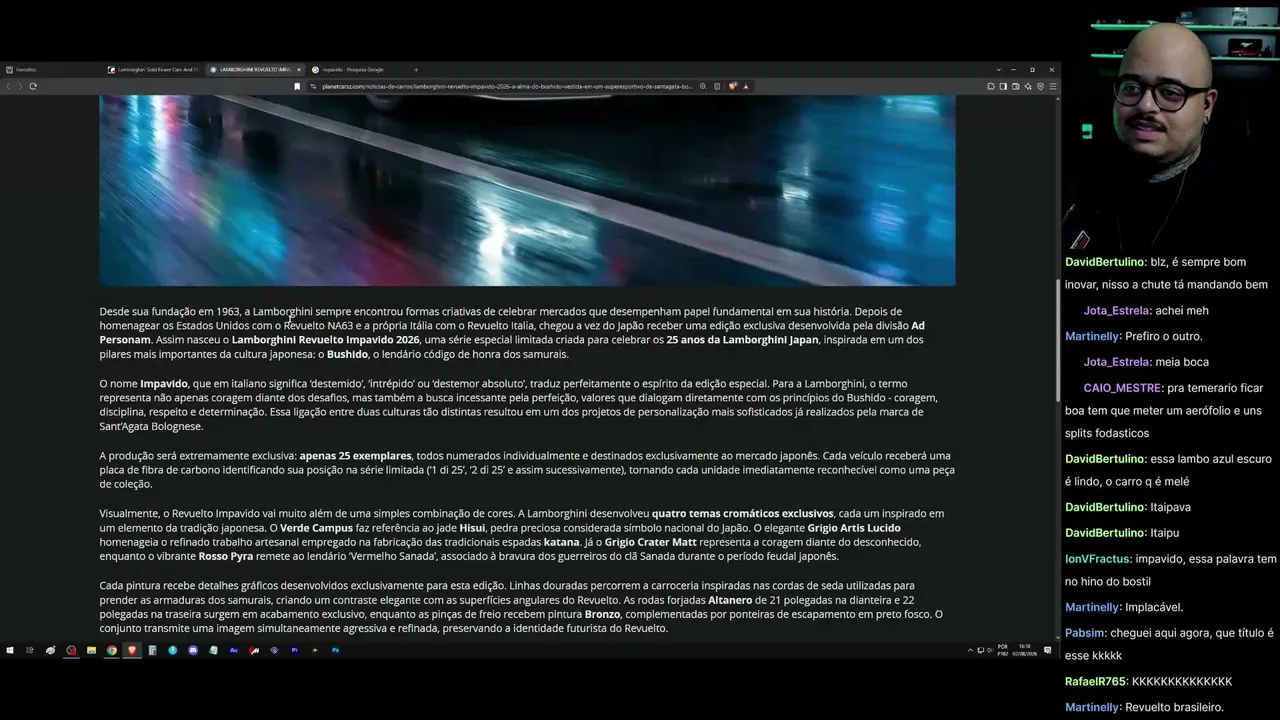Image resolution: width=1280 pixels, height=720 pixels.
Task: Open the Calculator app in the taskbar
Action: pyautogui.click(x=152, y=650)
